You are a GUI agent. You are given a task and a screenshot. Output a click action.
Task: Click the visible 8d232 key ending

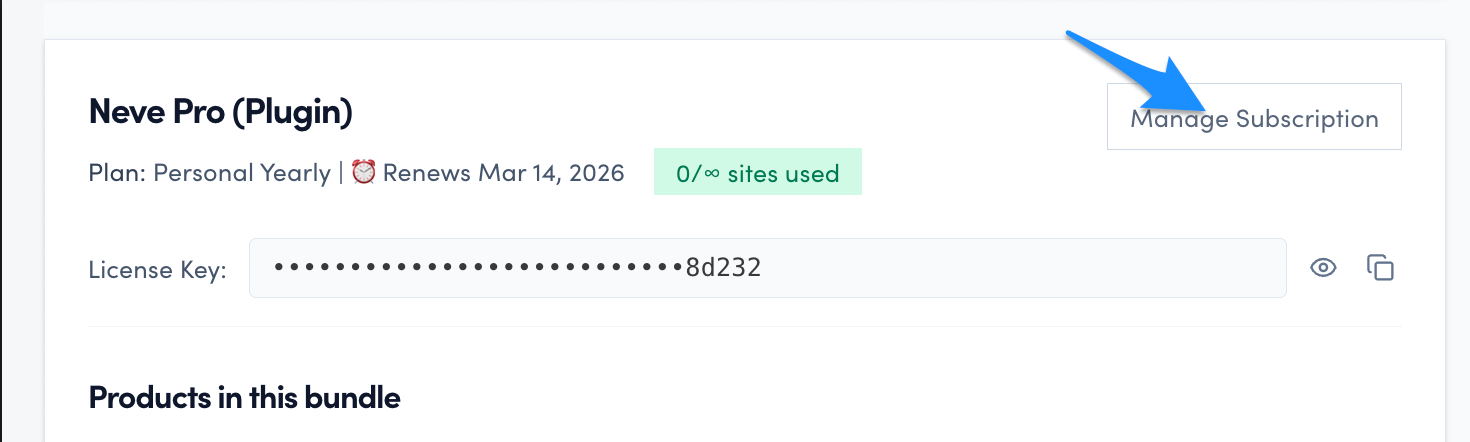click(x=723, y=268)
